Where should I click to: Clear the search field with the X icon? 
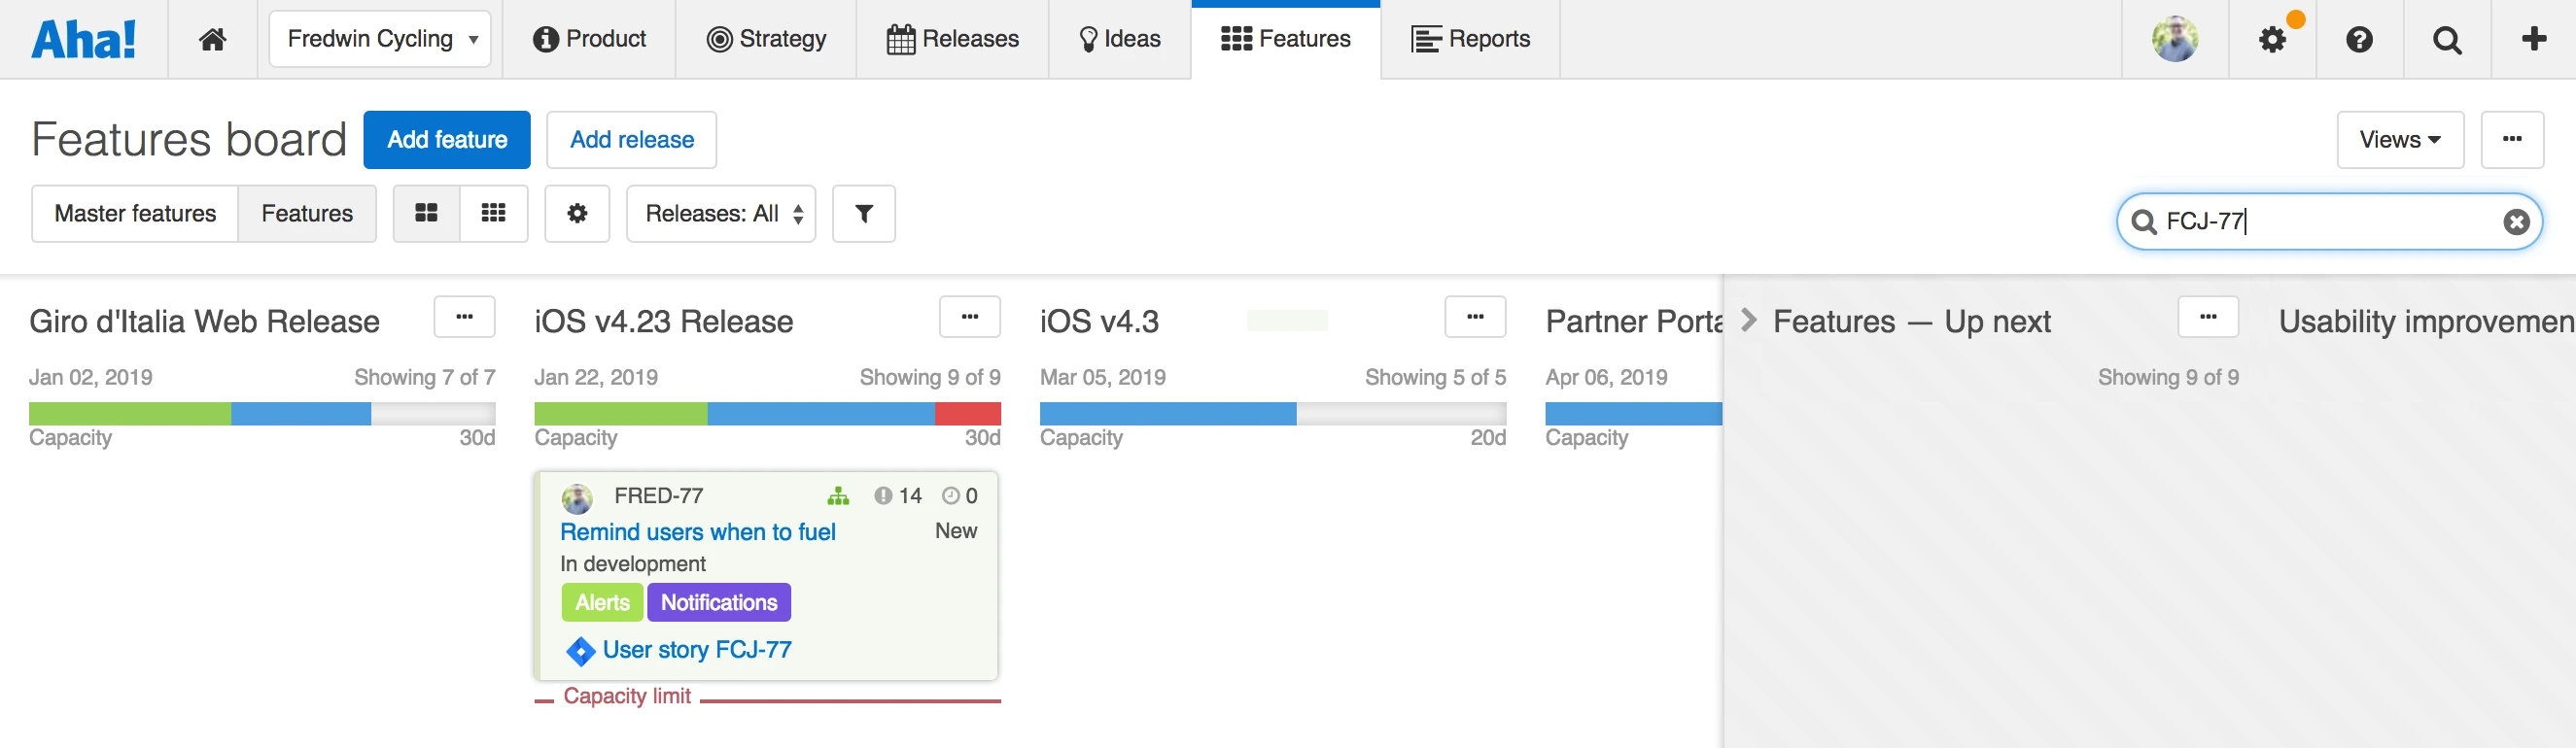click(2516, 222)
